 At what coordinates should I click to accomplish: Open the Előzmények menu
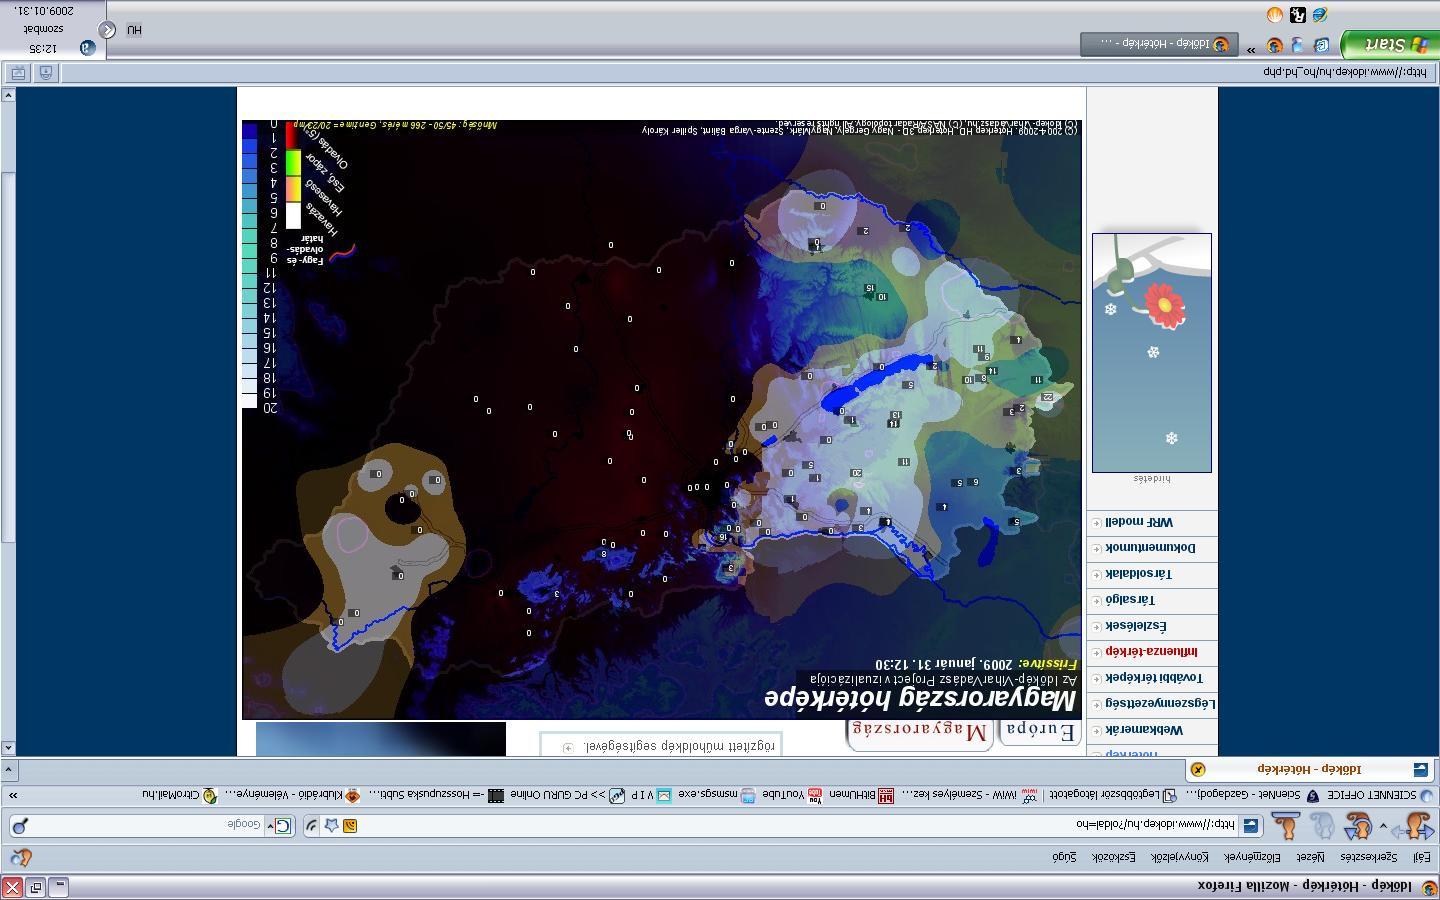[1254, 857]
